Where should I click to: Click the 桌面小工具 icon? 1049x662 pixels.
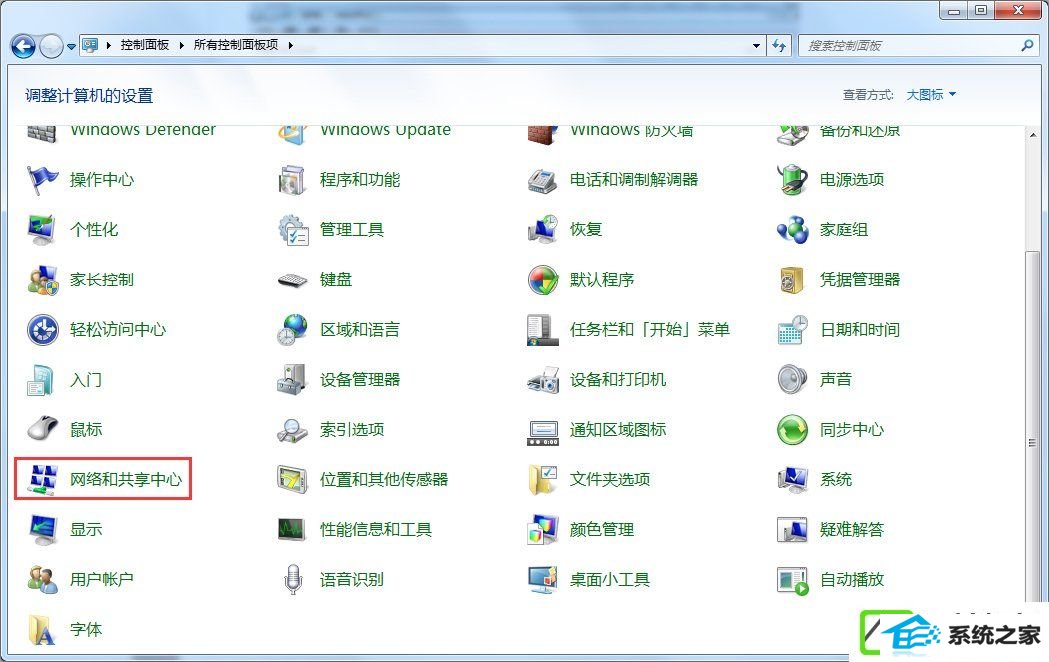[x=543, y=579]
